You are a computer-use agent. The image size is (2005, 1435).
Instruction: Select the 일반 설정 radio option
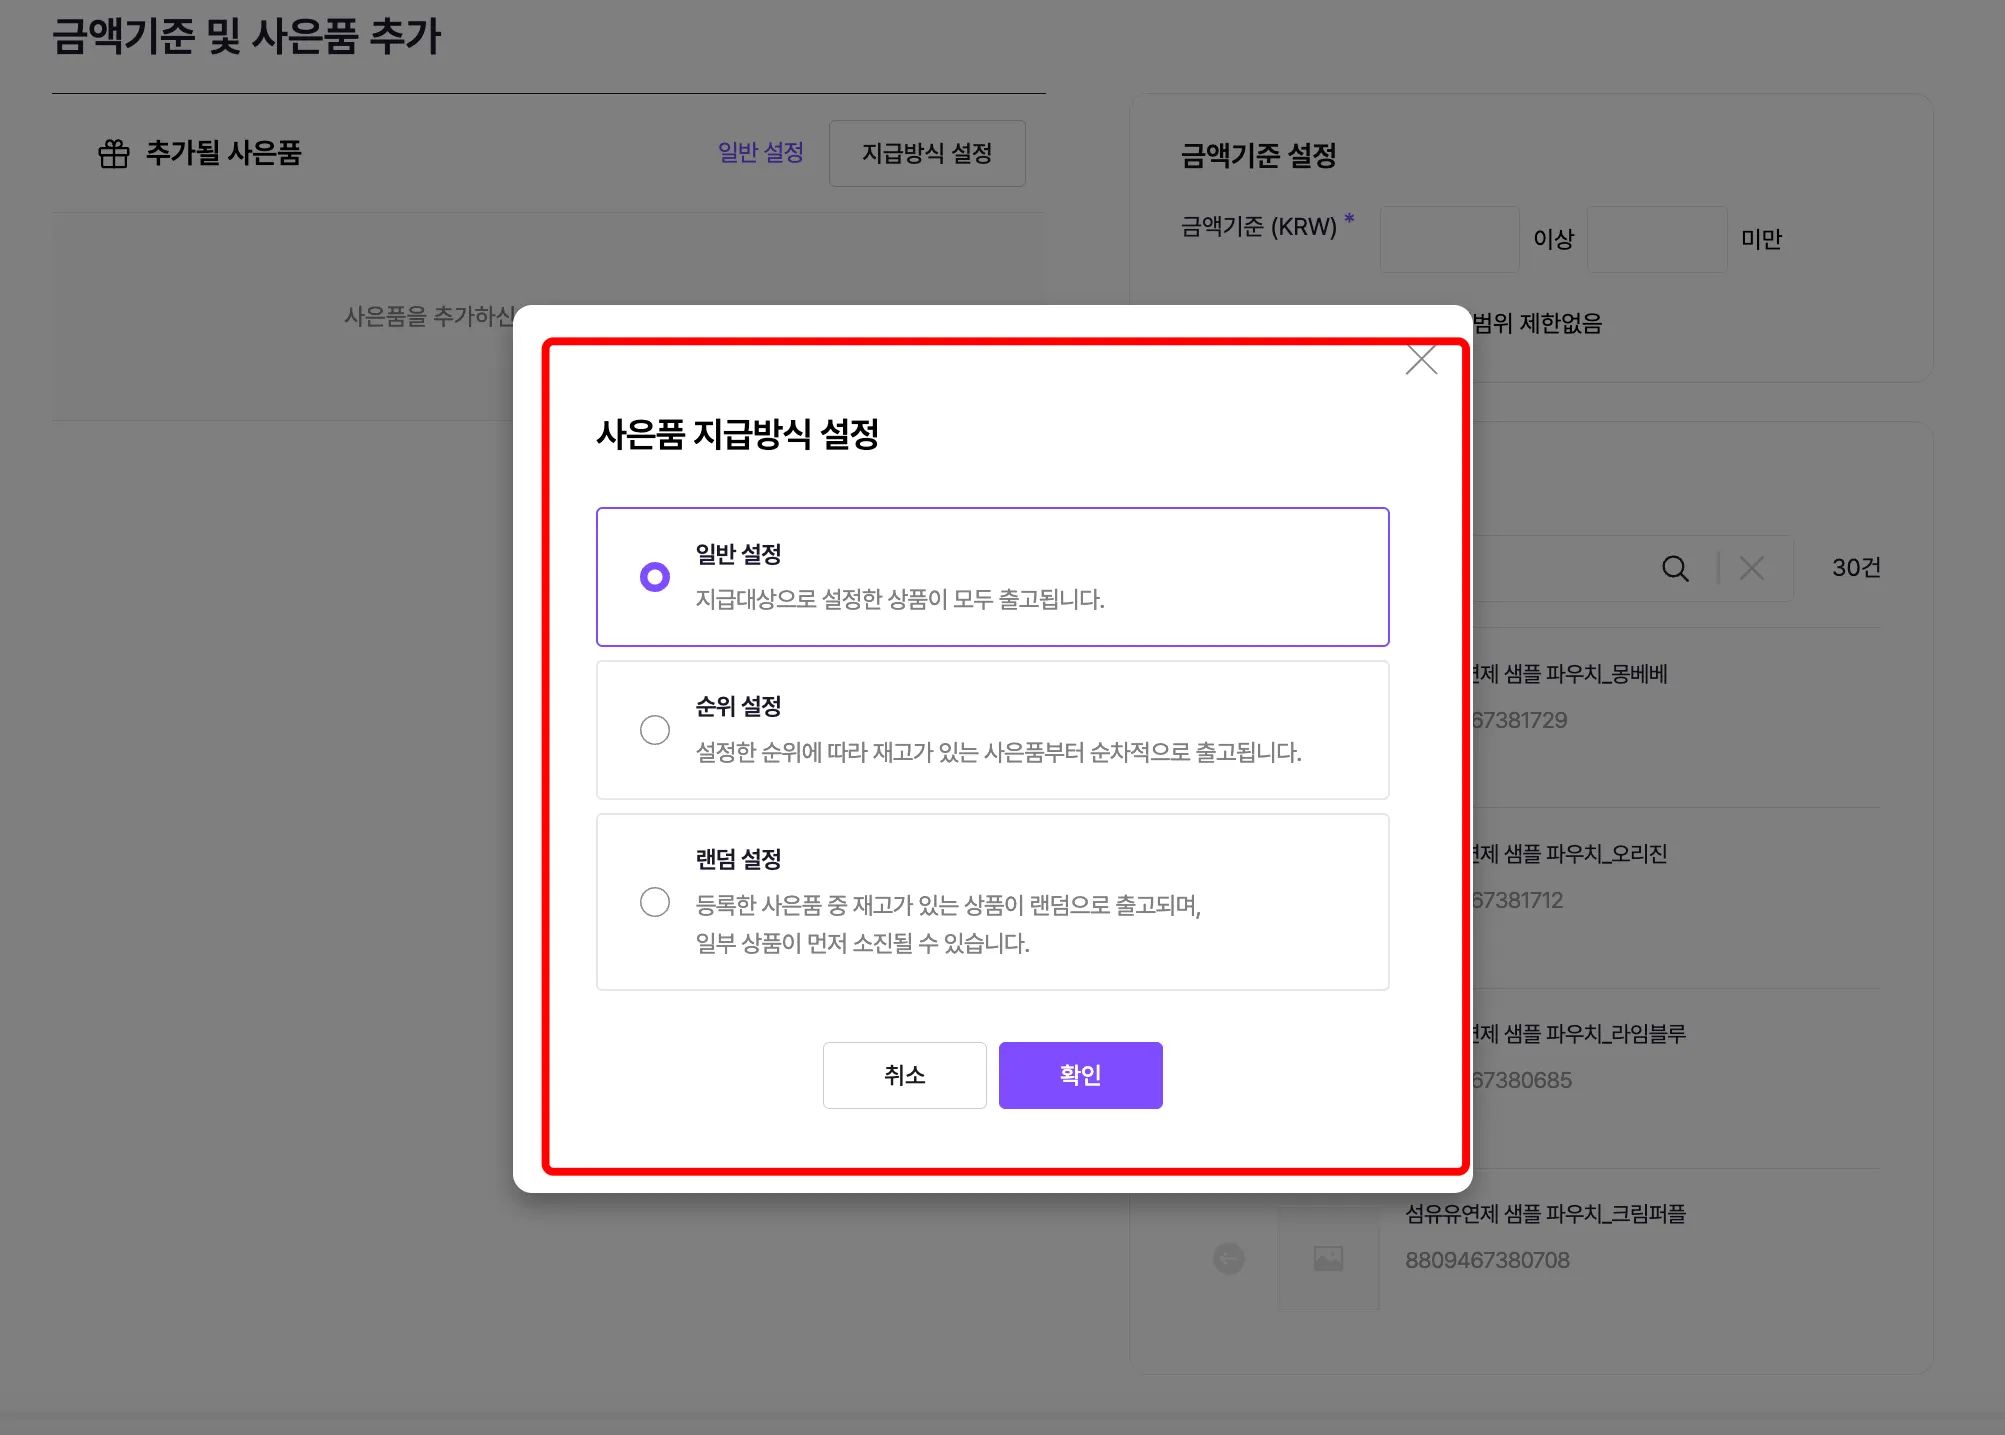655,577
